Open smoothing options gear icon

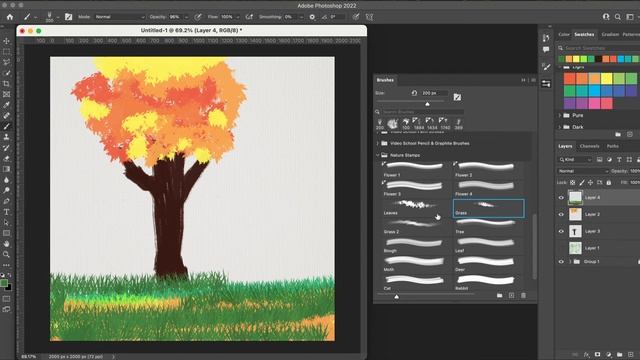click(x=312, y=17)
